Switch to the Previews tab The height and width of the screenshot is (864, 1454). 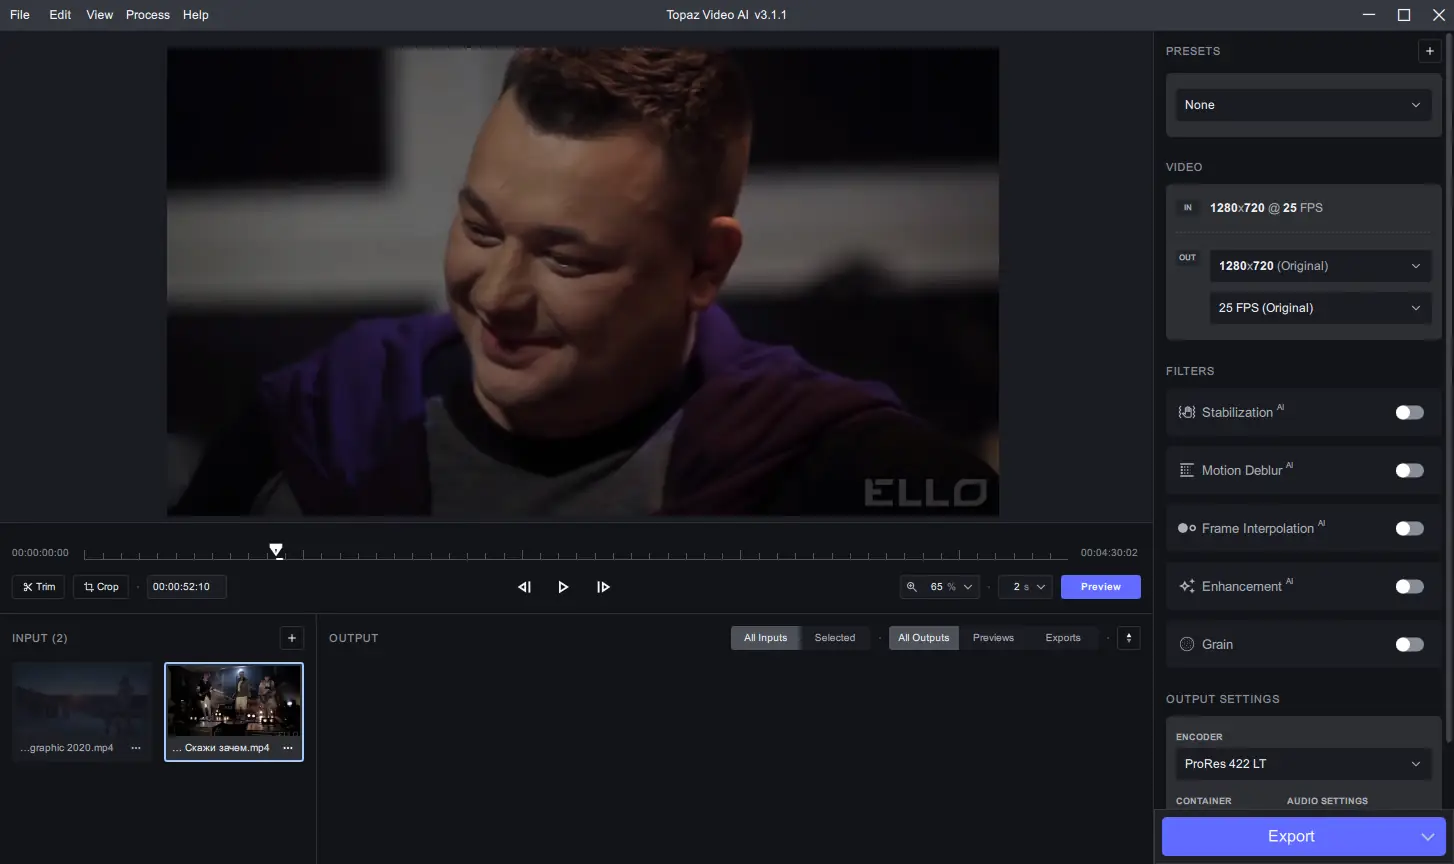[x=993, y=638]
